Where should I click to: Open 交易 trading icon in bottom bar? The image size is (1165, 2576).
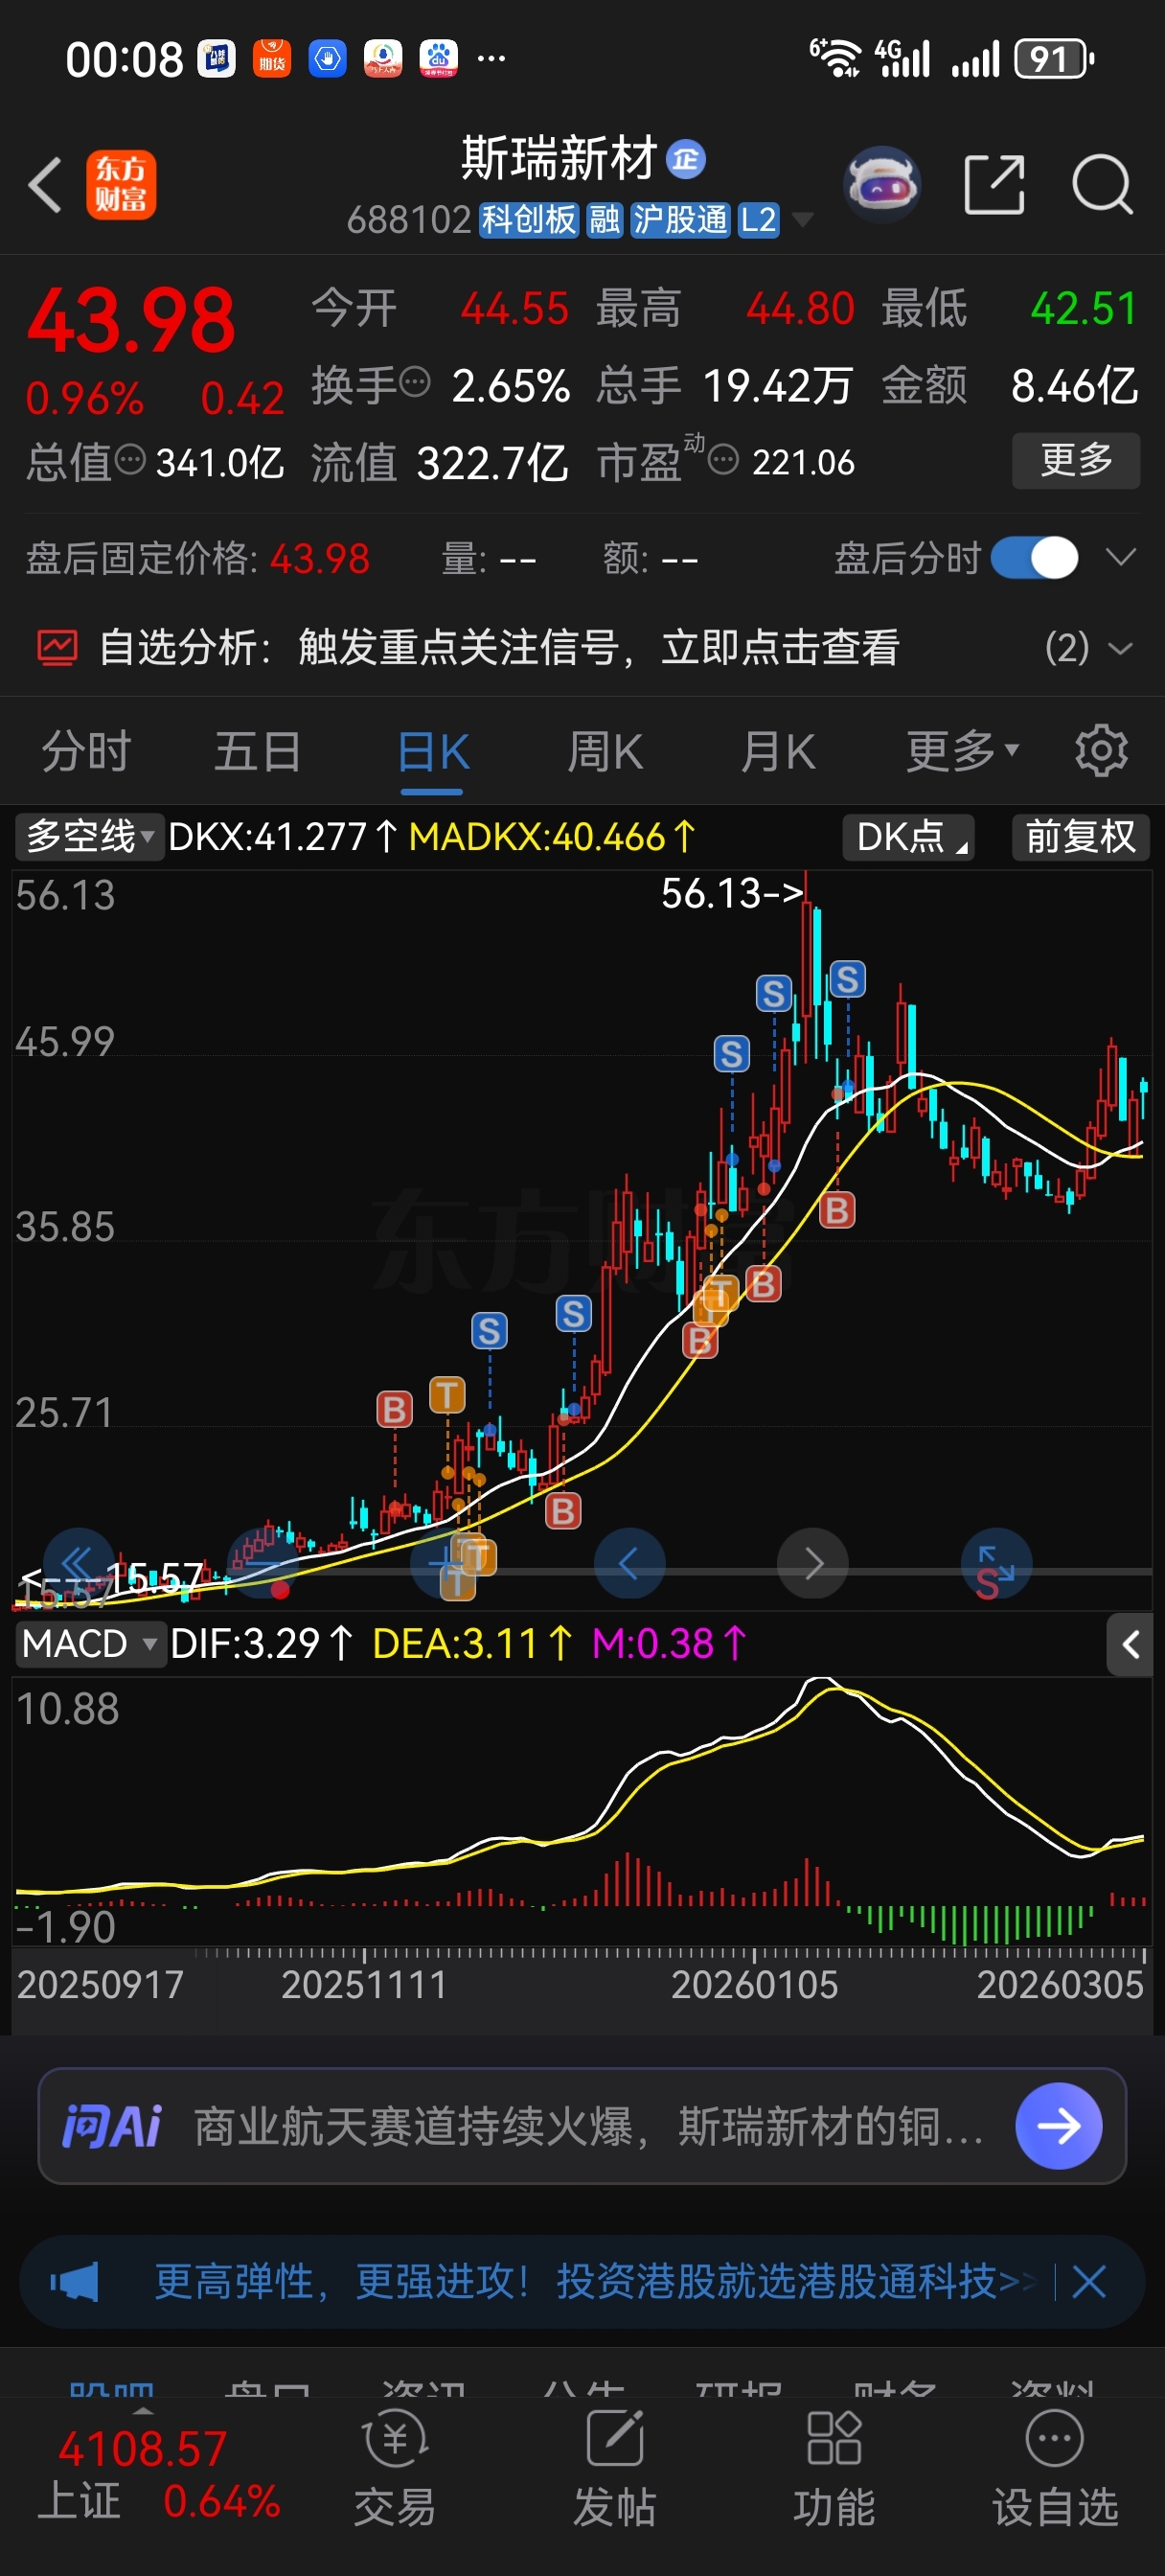395,2440
